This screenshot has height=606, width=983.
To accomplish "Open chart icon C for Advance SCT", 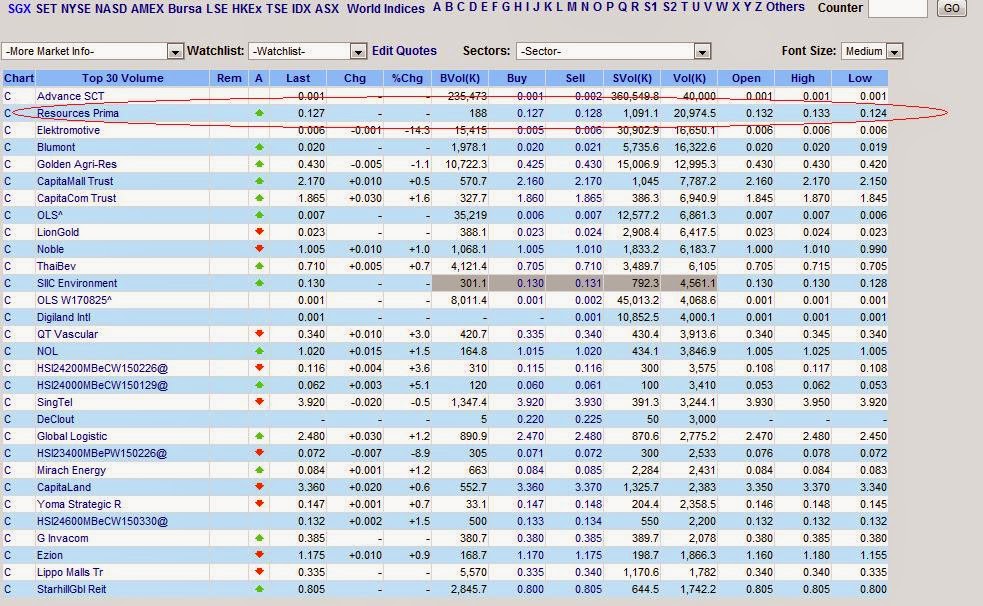I will coord(8,97).
